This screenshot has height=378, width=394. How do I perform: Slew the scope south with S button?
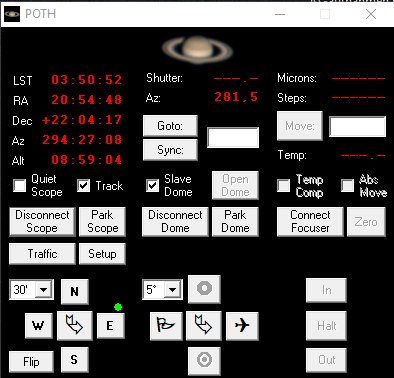pos(75,360)
